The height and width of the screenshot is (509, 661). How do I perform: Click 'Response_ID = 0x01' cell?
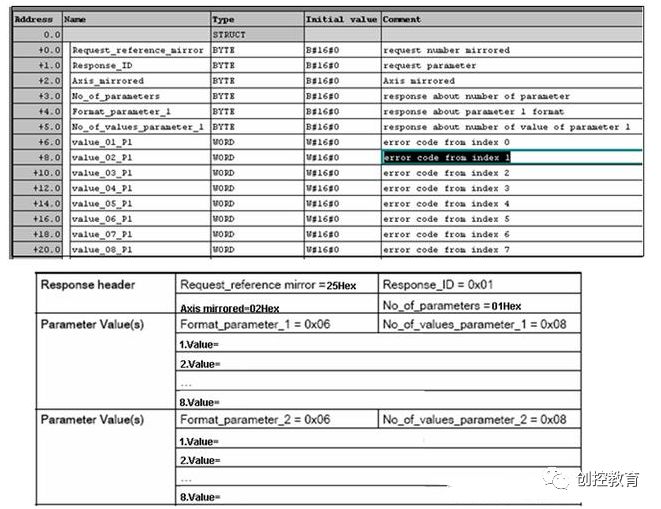tap(480, 283)
